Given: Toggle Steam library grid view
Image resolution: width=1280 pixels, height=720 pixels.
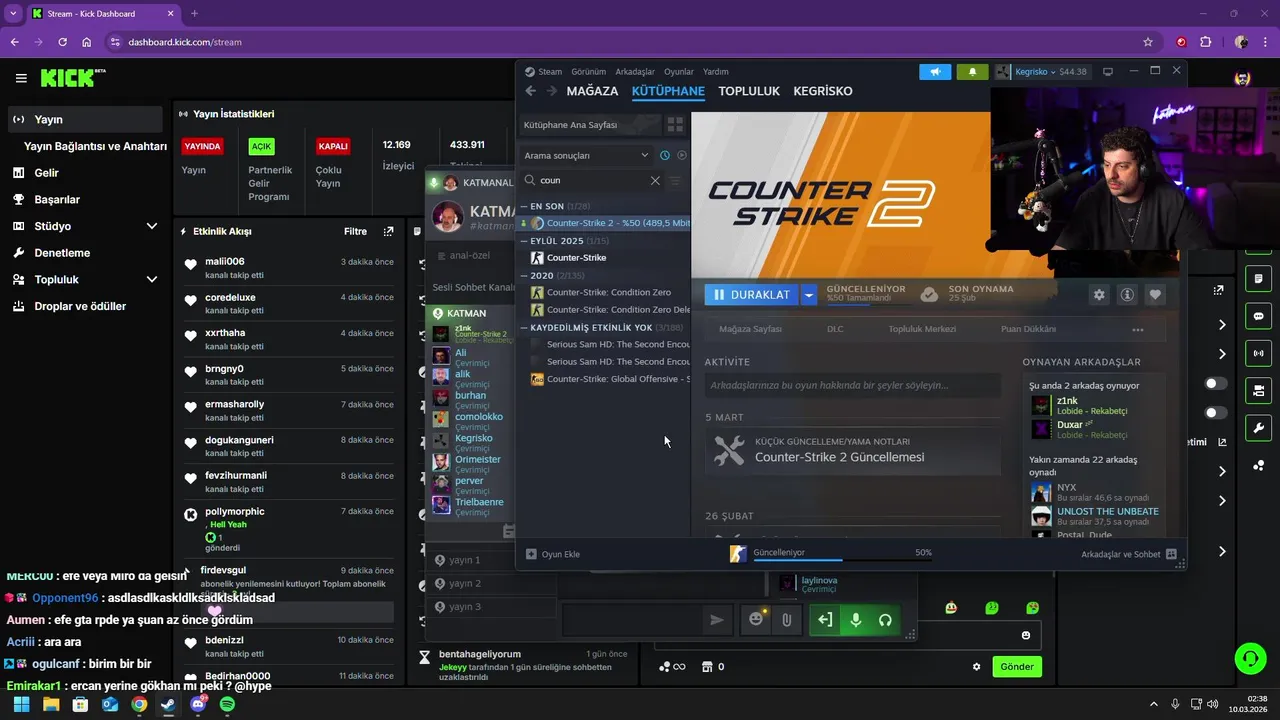Looking at the screenshot, I should [675, 125].
